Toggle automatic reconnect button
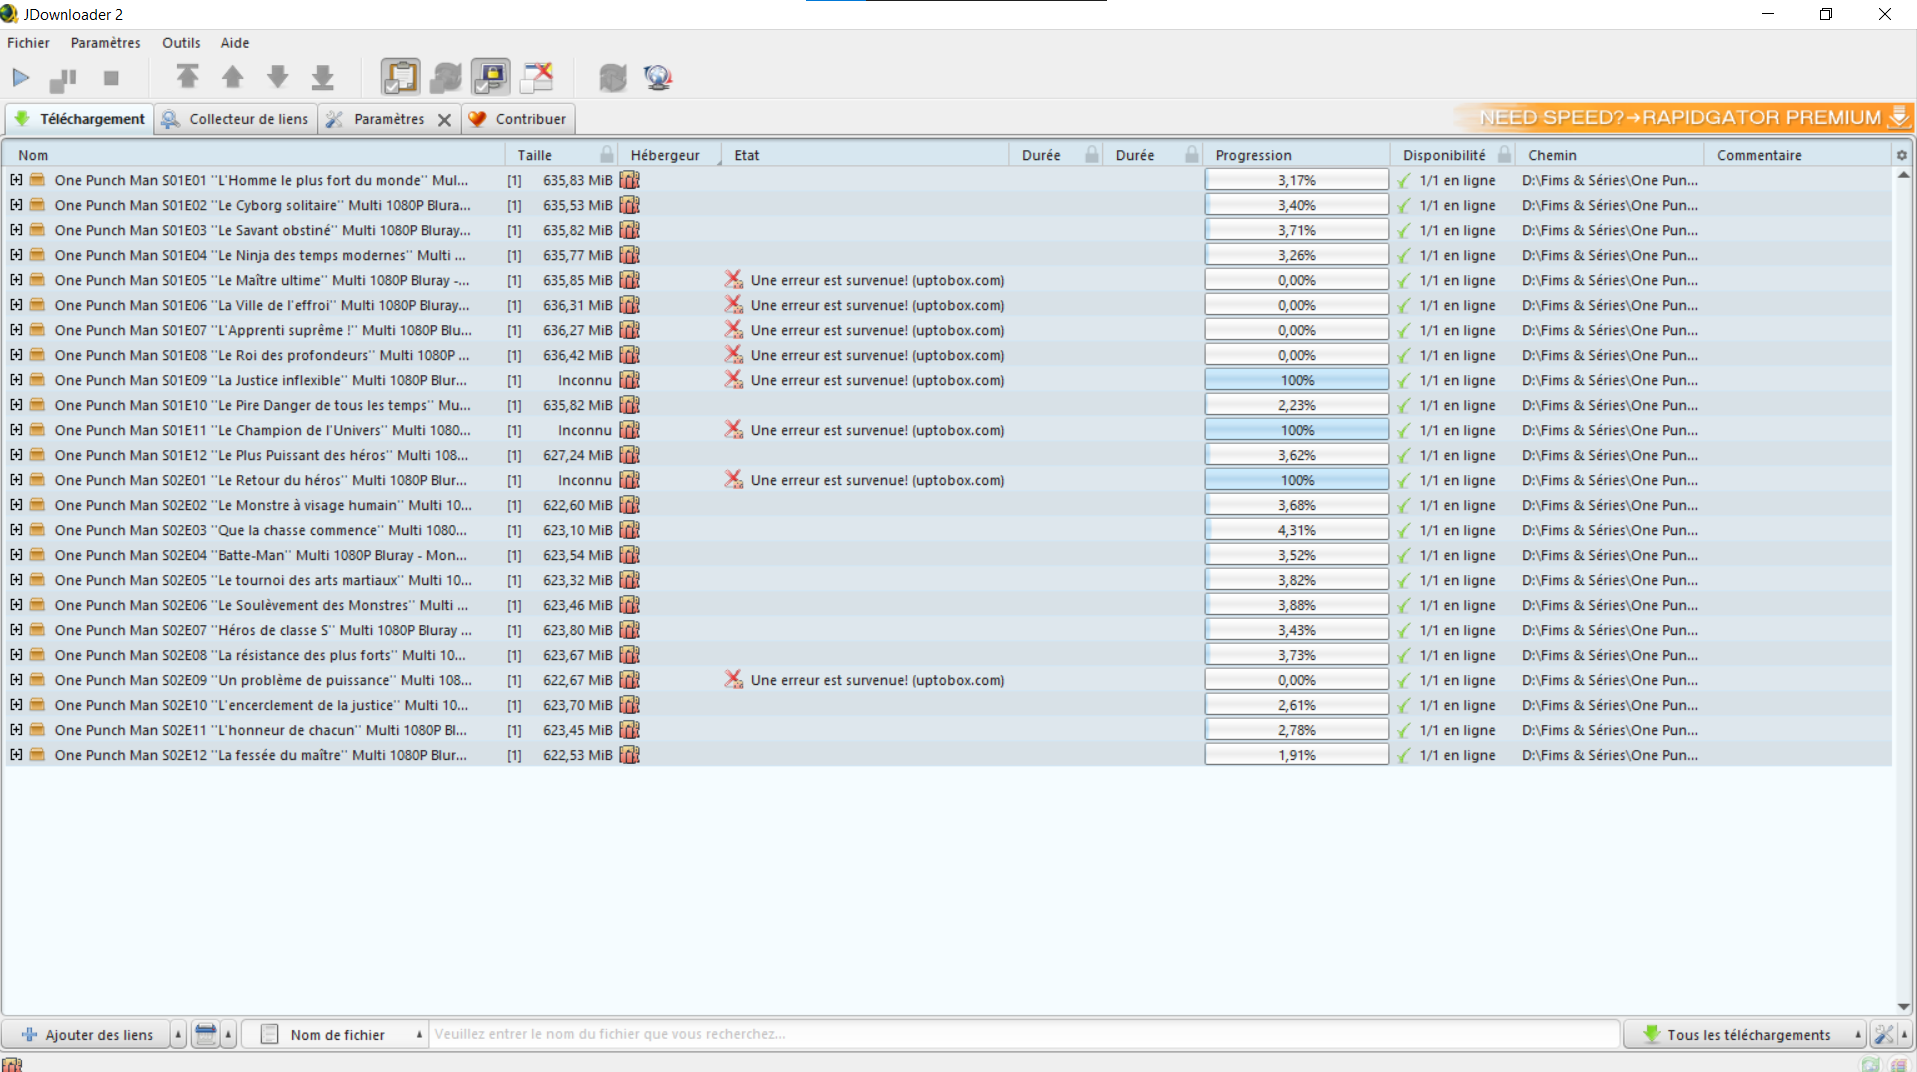The height and width of the screenshot is (1072, 1917). pyautogui.click(x=446, y=77)
